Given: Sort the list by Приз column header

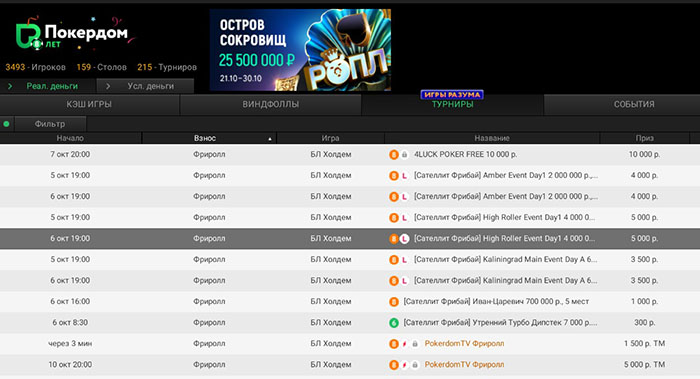Looking at the screenshot, I should pos(645,138).
